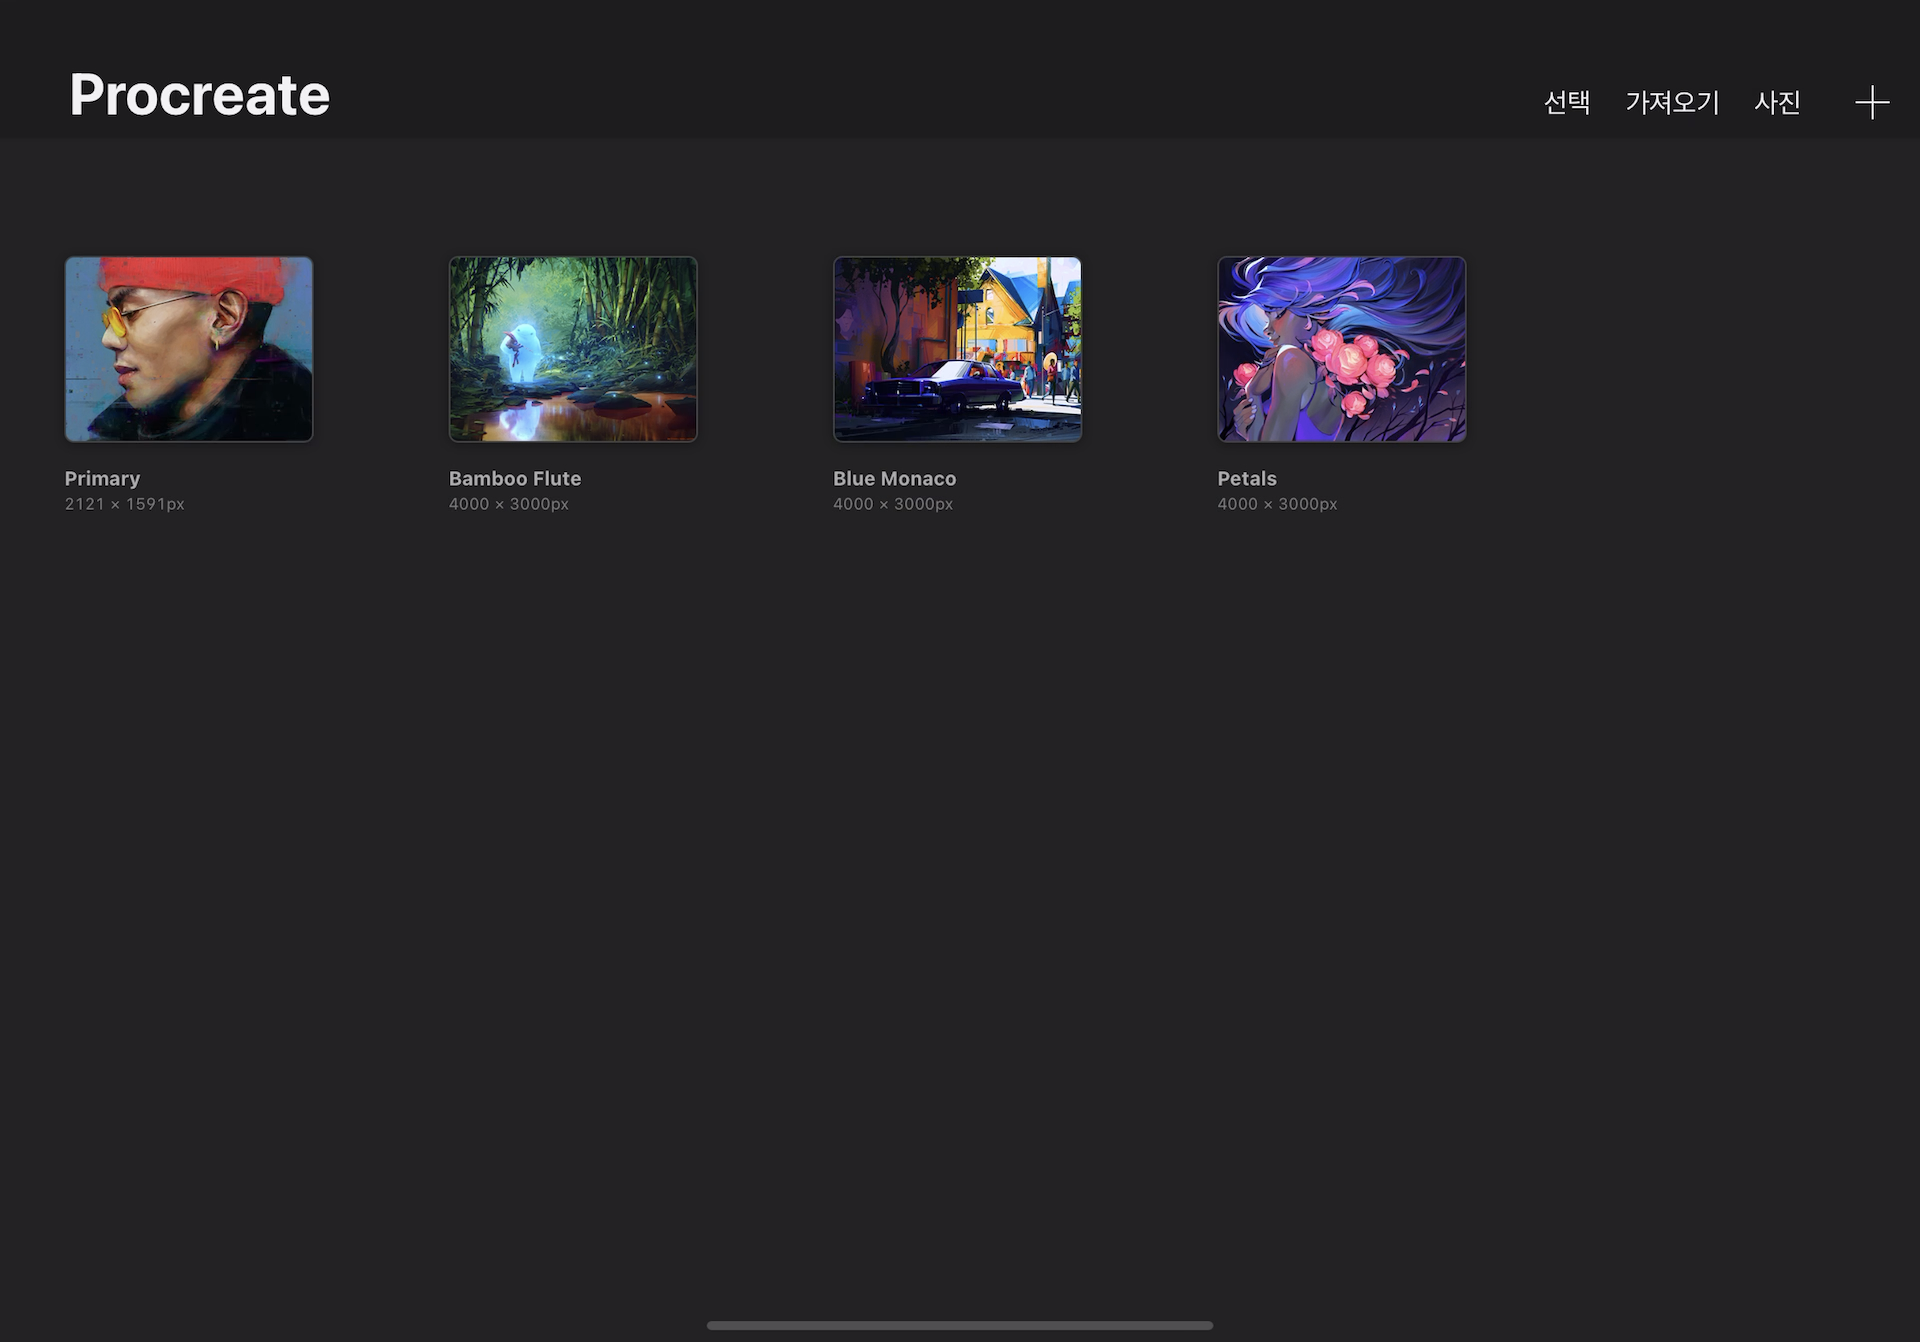Click empty gallery area below the artworks
This screenshot has height=1342, width=1920.
point(960,850)
